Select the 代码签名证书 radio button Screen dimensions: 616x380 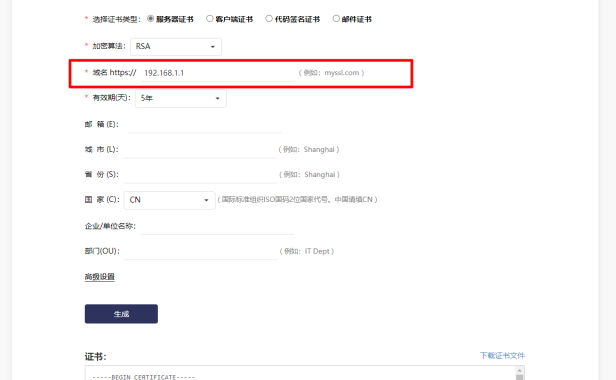[x=269, y=18]
